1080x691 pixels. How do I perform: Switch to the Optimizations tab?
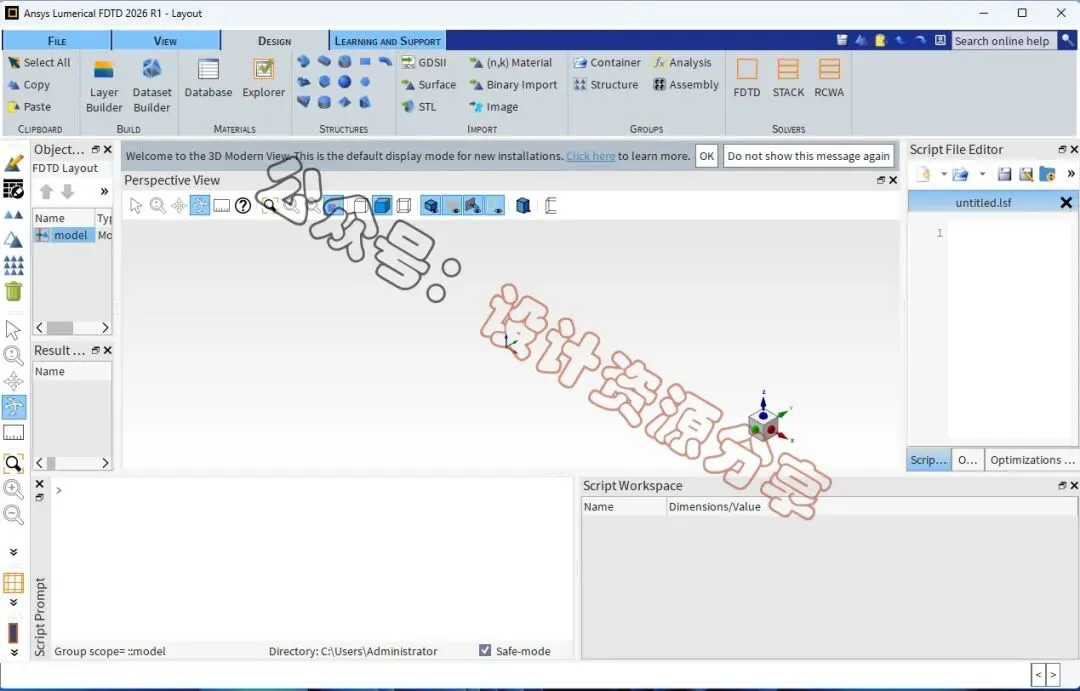(1032, 460)
